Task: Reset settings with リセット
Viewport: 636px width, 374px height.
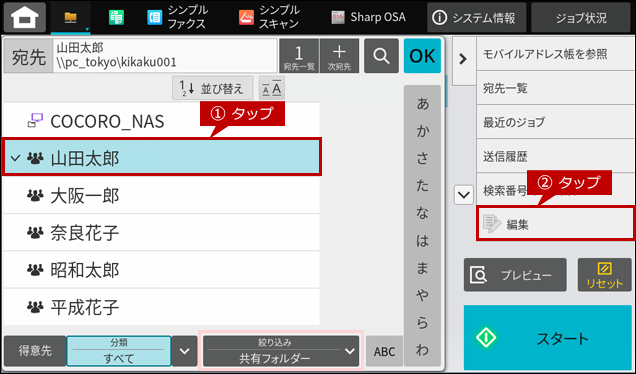Action: click(604, 275)
